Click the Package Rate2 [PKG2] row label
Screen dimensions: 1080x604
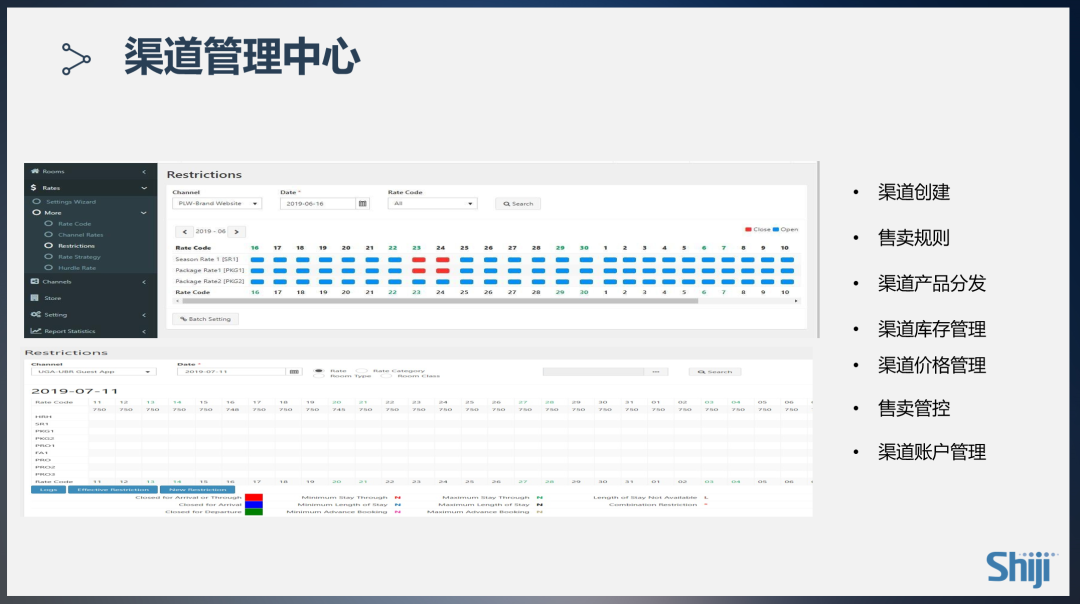point(209,281)
